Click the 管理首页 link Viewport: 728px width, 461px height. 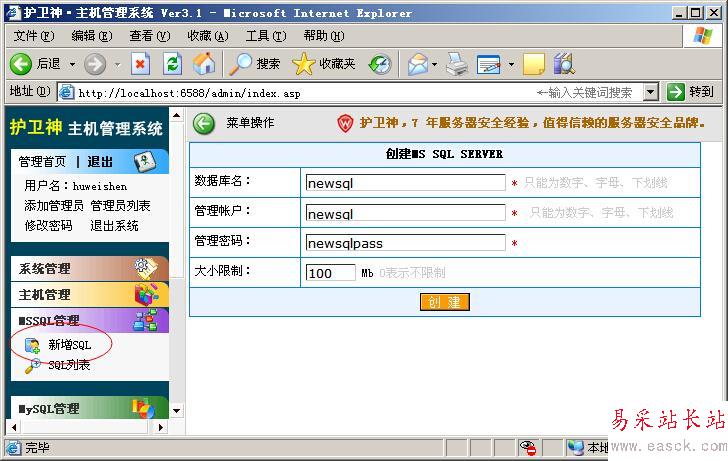click(x=42, y=162)
